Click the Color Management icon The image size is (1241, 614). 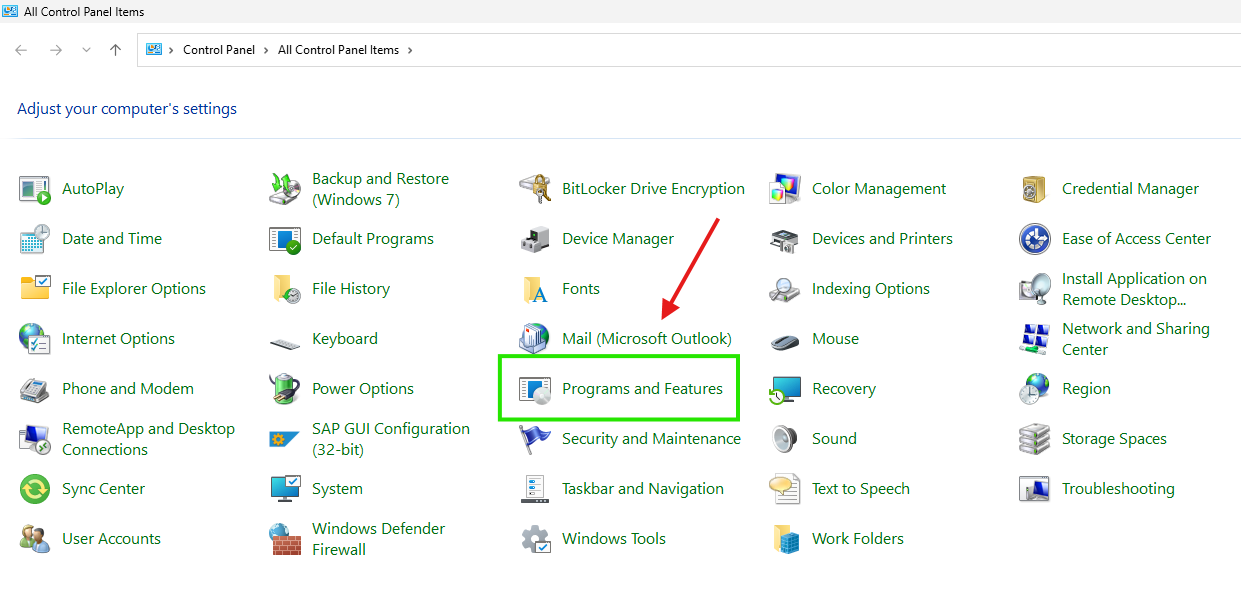click(x=785, y=189)
